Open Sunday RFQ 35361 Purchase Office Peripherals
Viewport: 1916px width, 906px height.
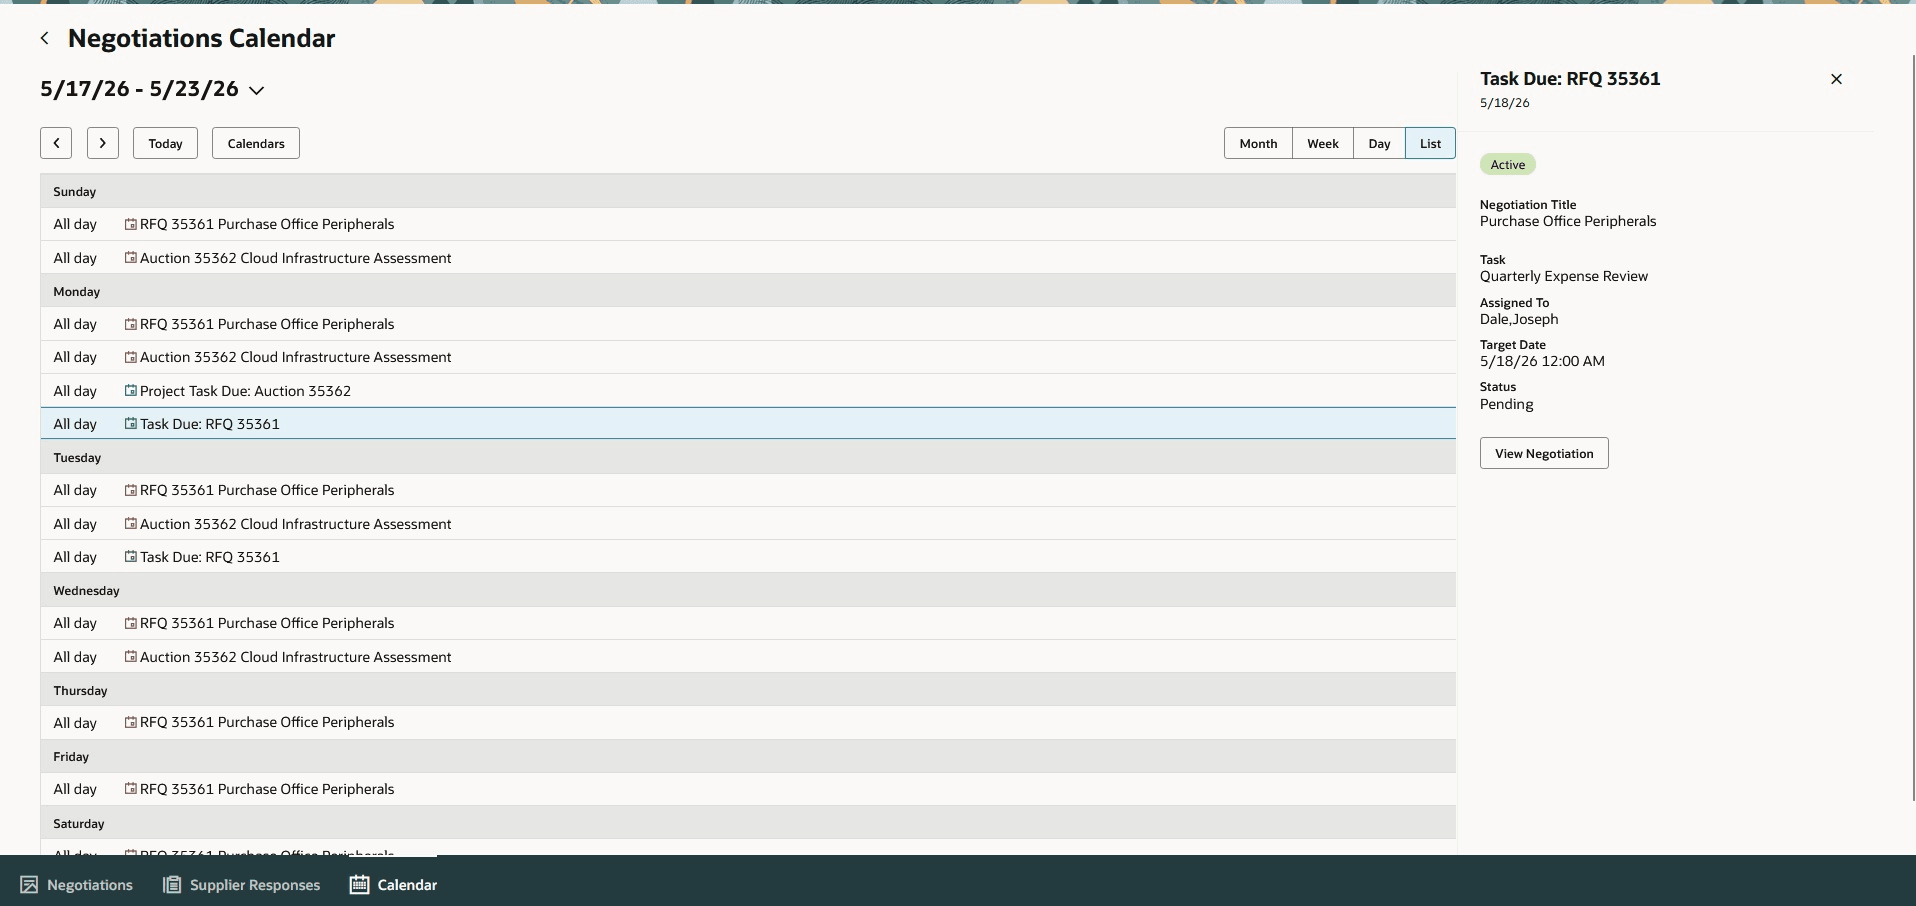[748, 224]
